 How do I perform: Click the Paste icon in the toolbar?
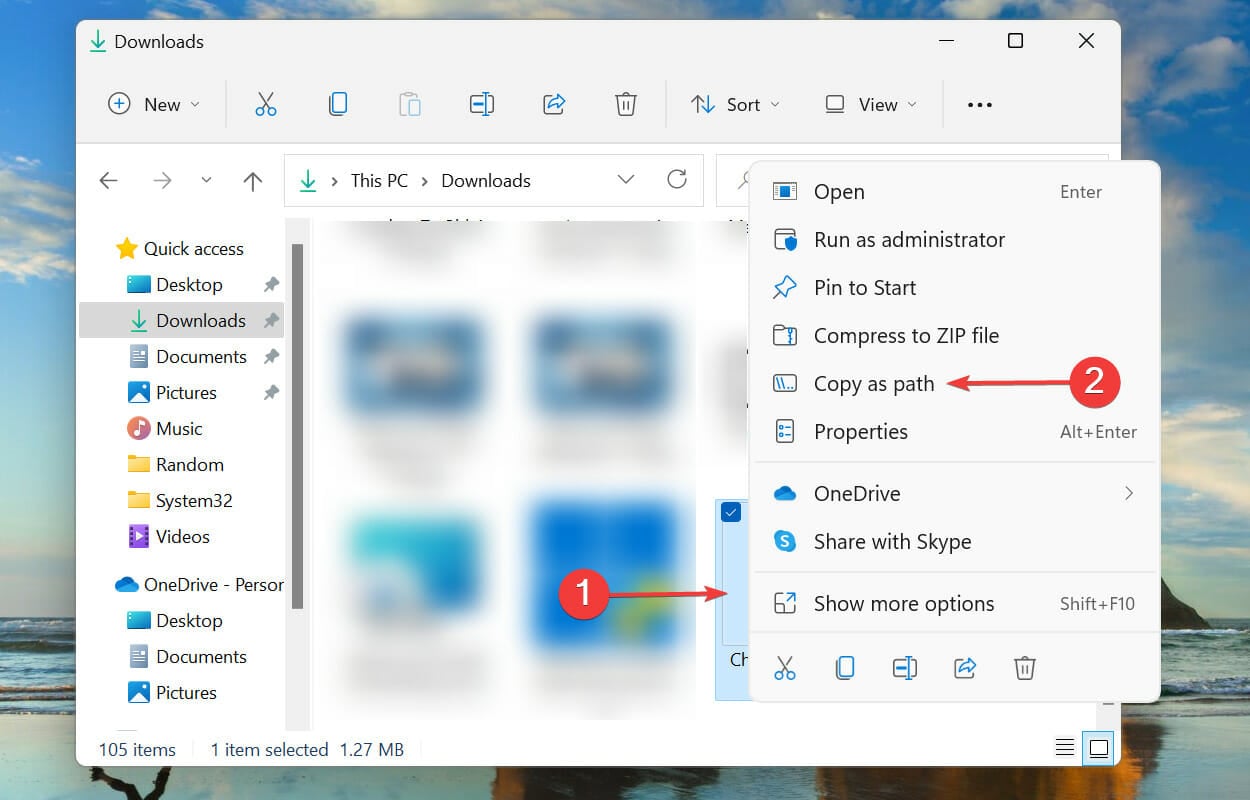(x=409, y=103)
